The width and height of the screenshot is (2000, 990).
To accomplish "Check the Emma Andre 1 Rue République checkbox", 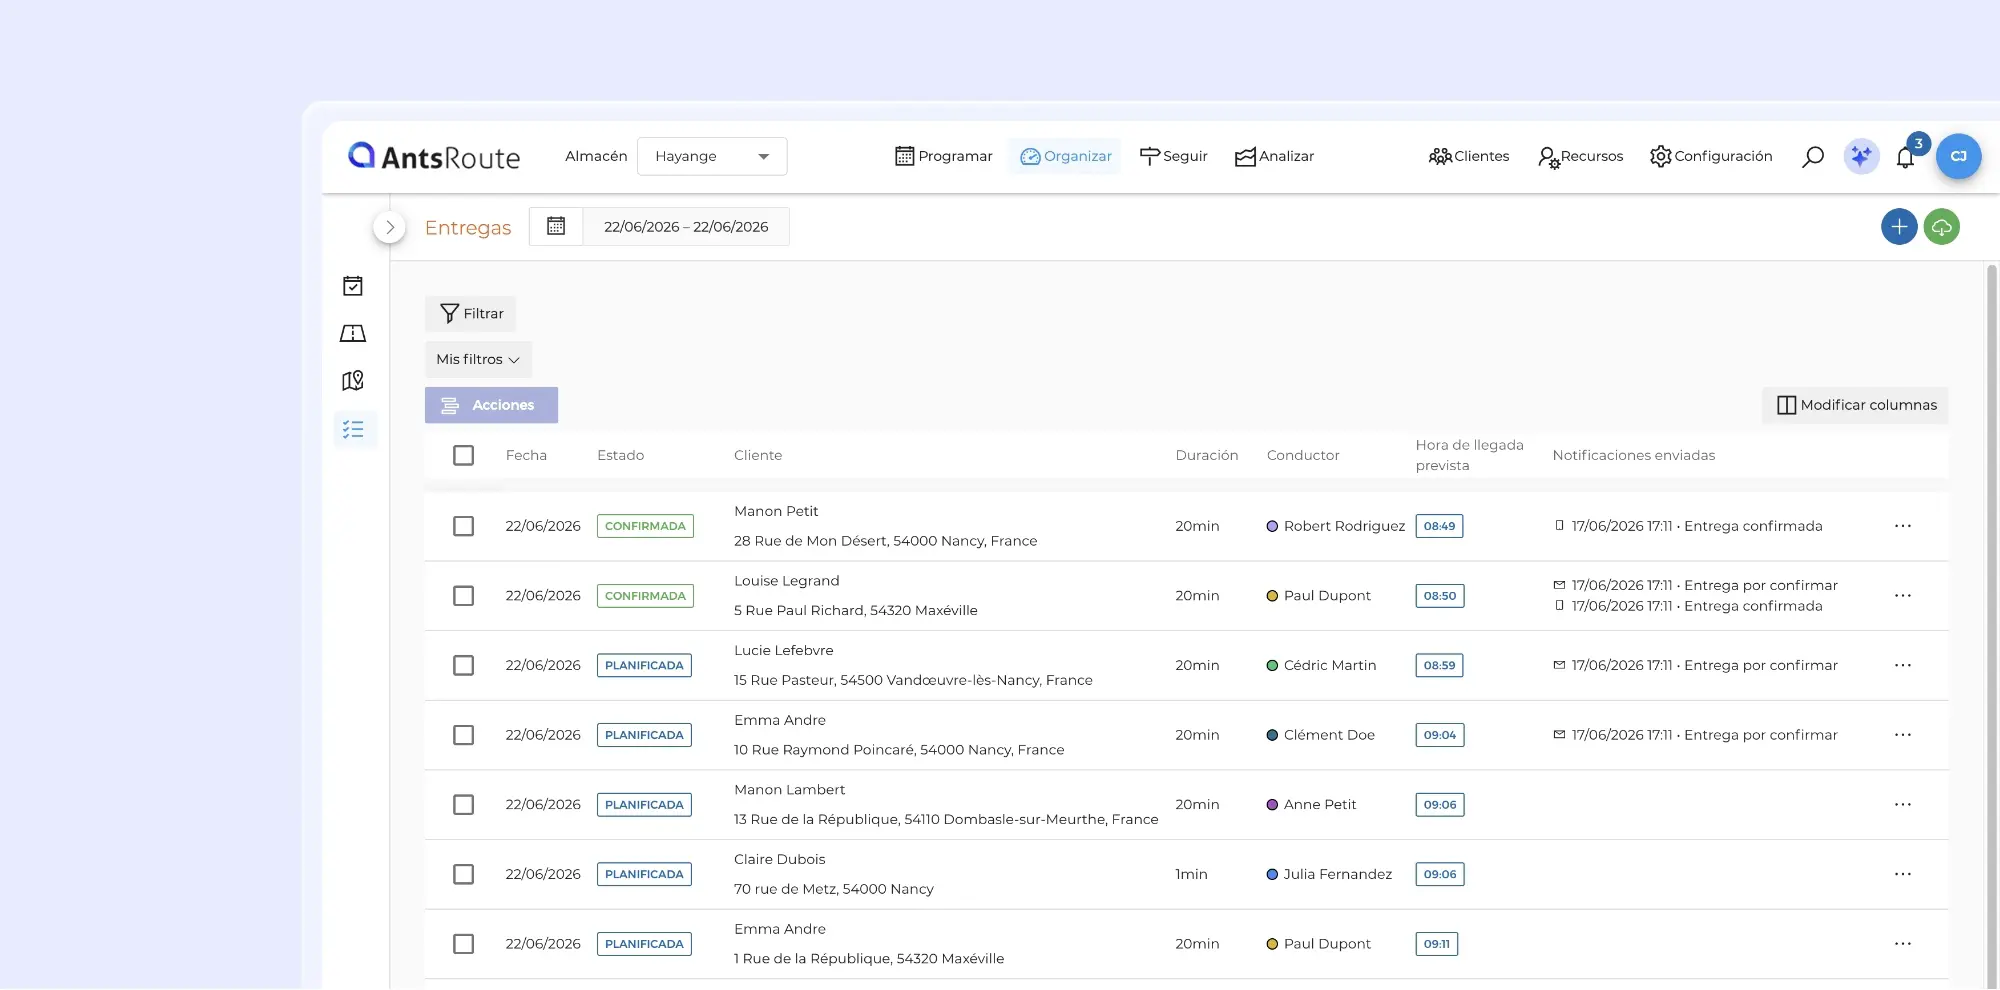I will click(x=463, y=944).
